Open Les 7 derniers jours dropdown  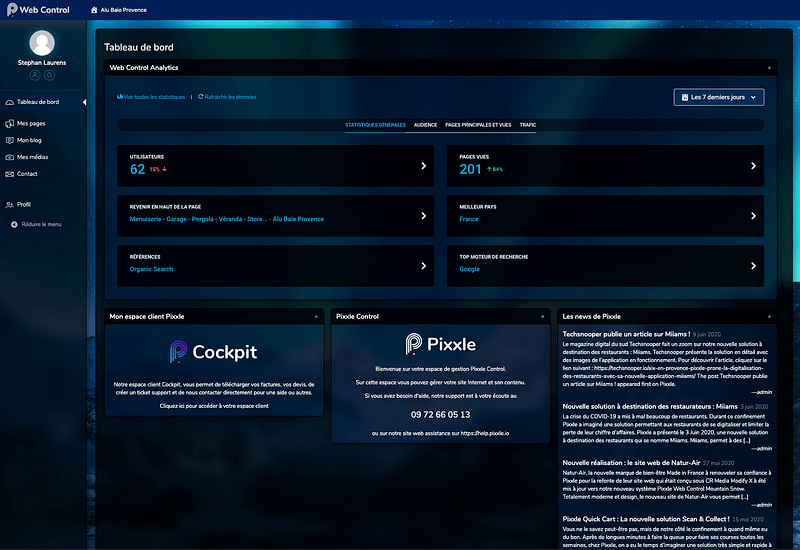pyautogui.click(x=719, y=97)
